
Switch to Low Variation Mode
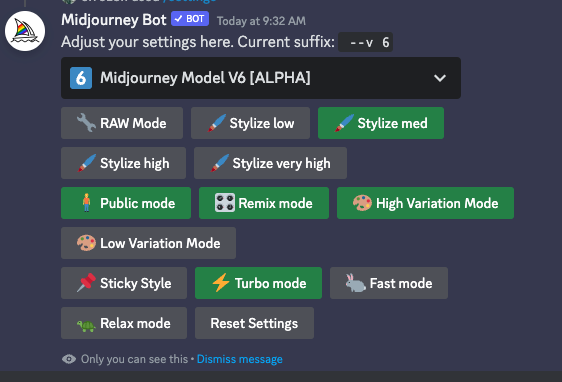tap(148, 243)
